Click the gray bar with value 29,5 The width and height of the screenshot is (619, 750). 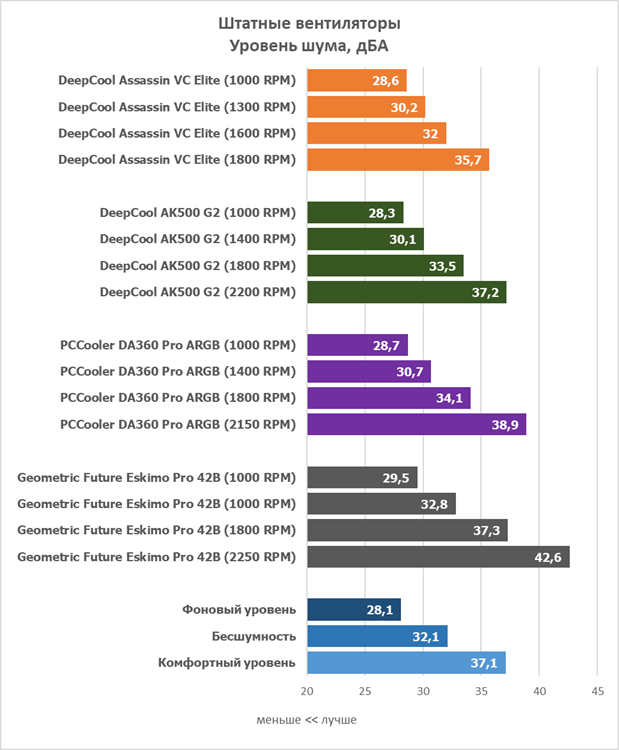click(x=362, y=477)
